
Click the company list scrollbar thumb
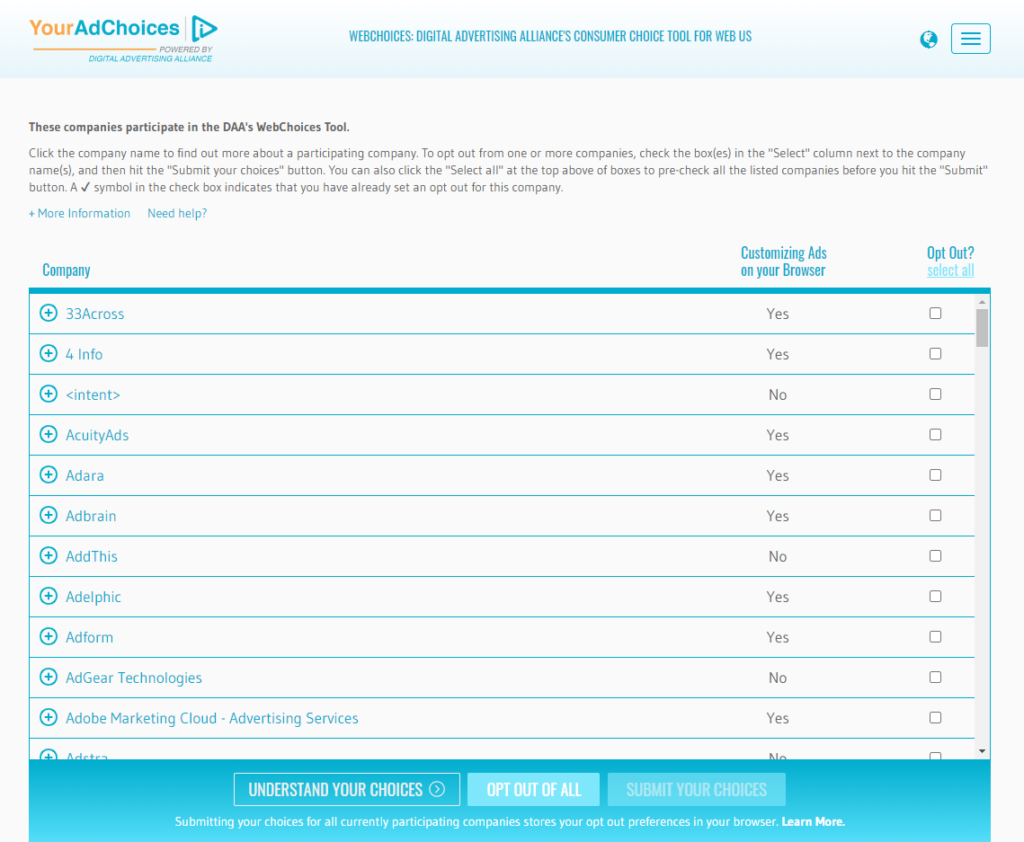pyautogui.click(x=982, y=327)
